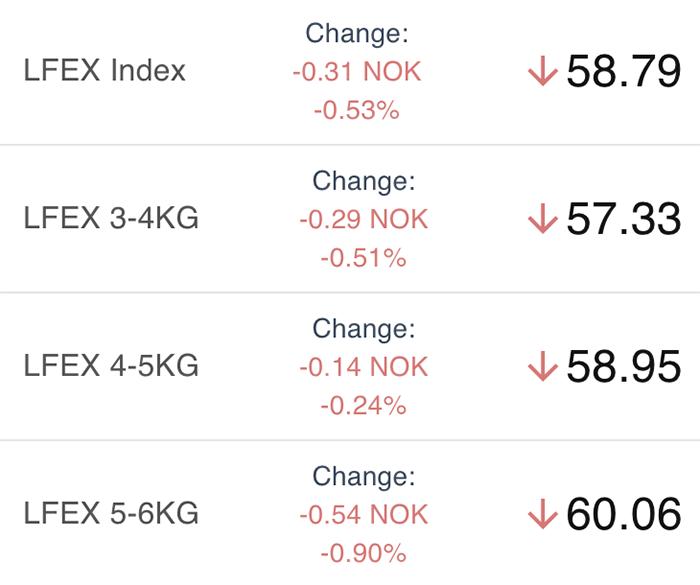Open the LFEX Index row
The width and height of the screenshot is (700, 585).
[x=105, y=72]
